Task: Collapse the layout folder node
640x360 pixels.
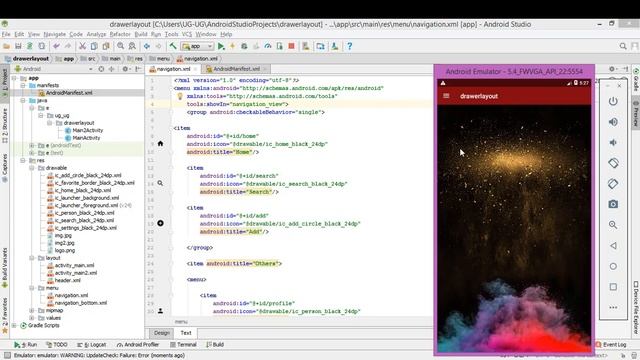Action: tap(32, 258)
